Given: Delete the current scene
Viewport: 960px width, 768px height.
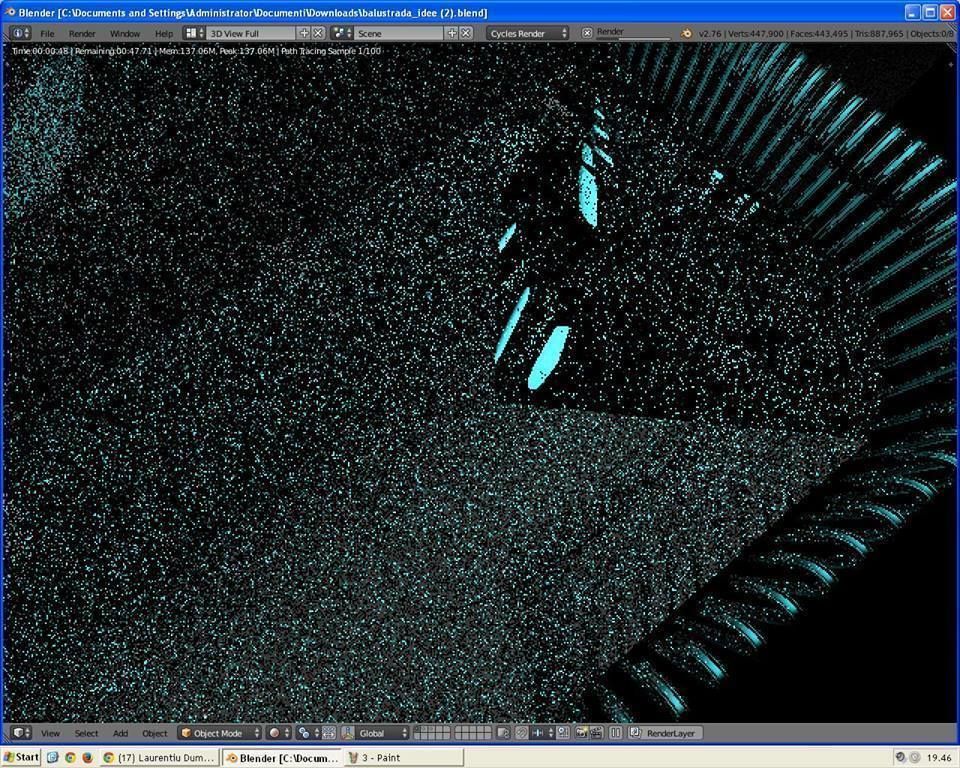Looking at the screenshot, I should (466, 33).
